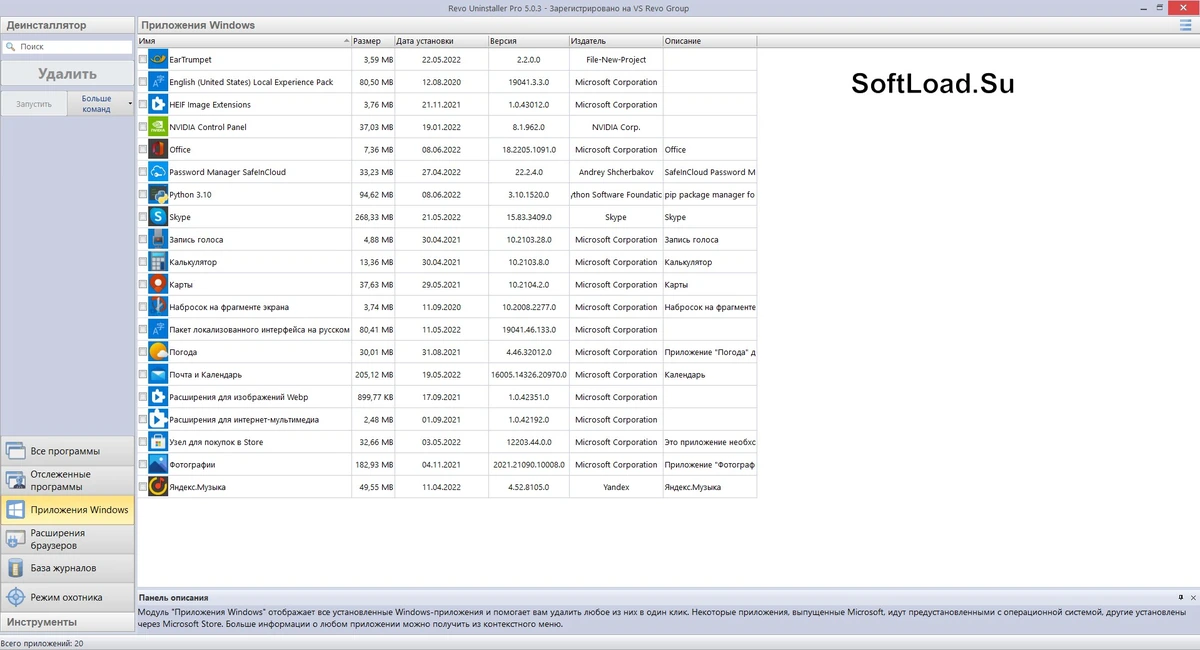
Task: Click the Яндекс.Музыка icon
Action: tap(158, 487)
